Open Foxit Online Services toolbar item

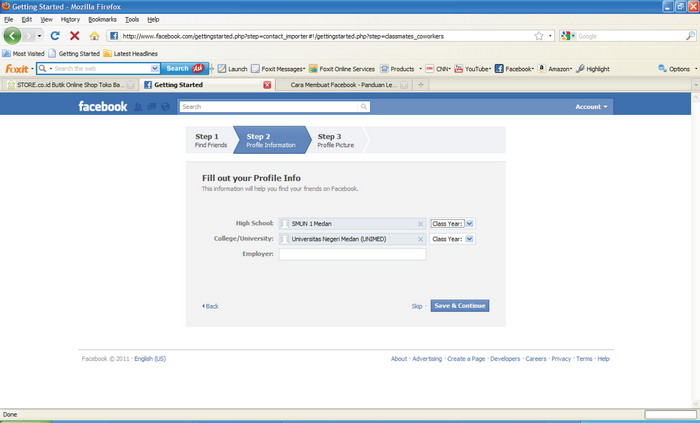342,69
